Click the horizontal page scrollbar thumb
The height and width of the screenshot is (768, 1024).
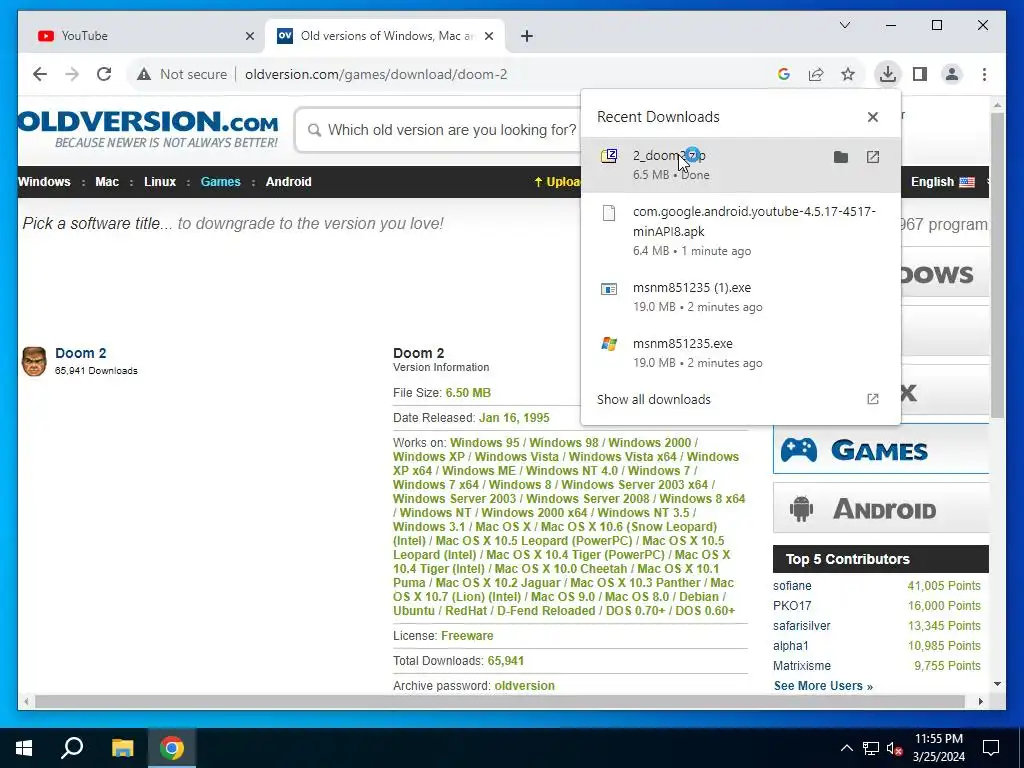[x=500, y=701]
